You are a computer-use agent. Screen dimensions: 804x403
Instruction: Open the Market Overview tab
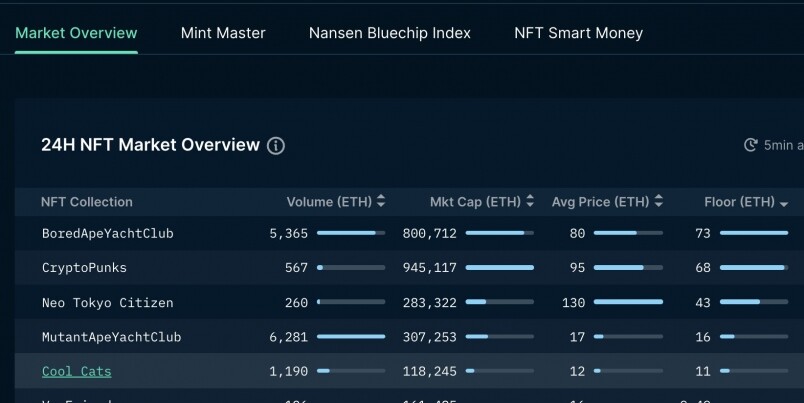click(x=76, y=33)
